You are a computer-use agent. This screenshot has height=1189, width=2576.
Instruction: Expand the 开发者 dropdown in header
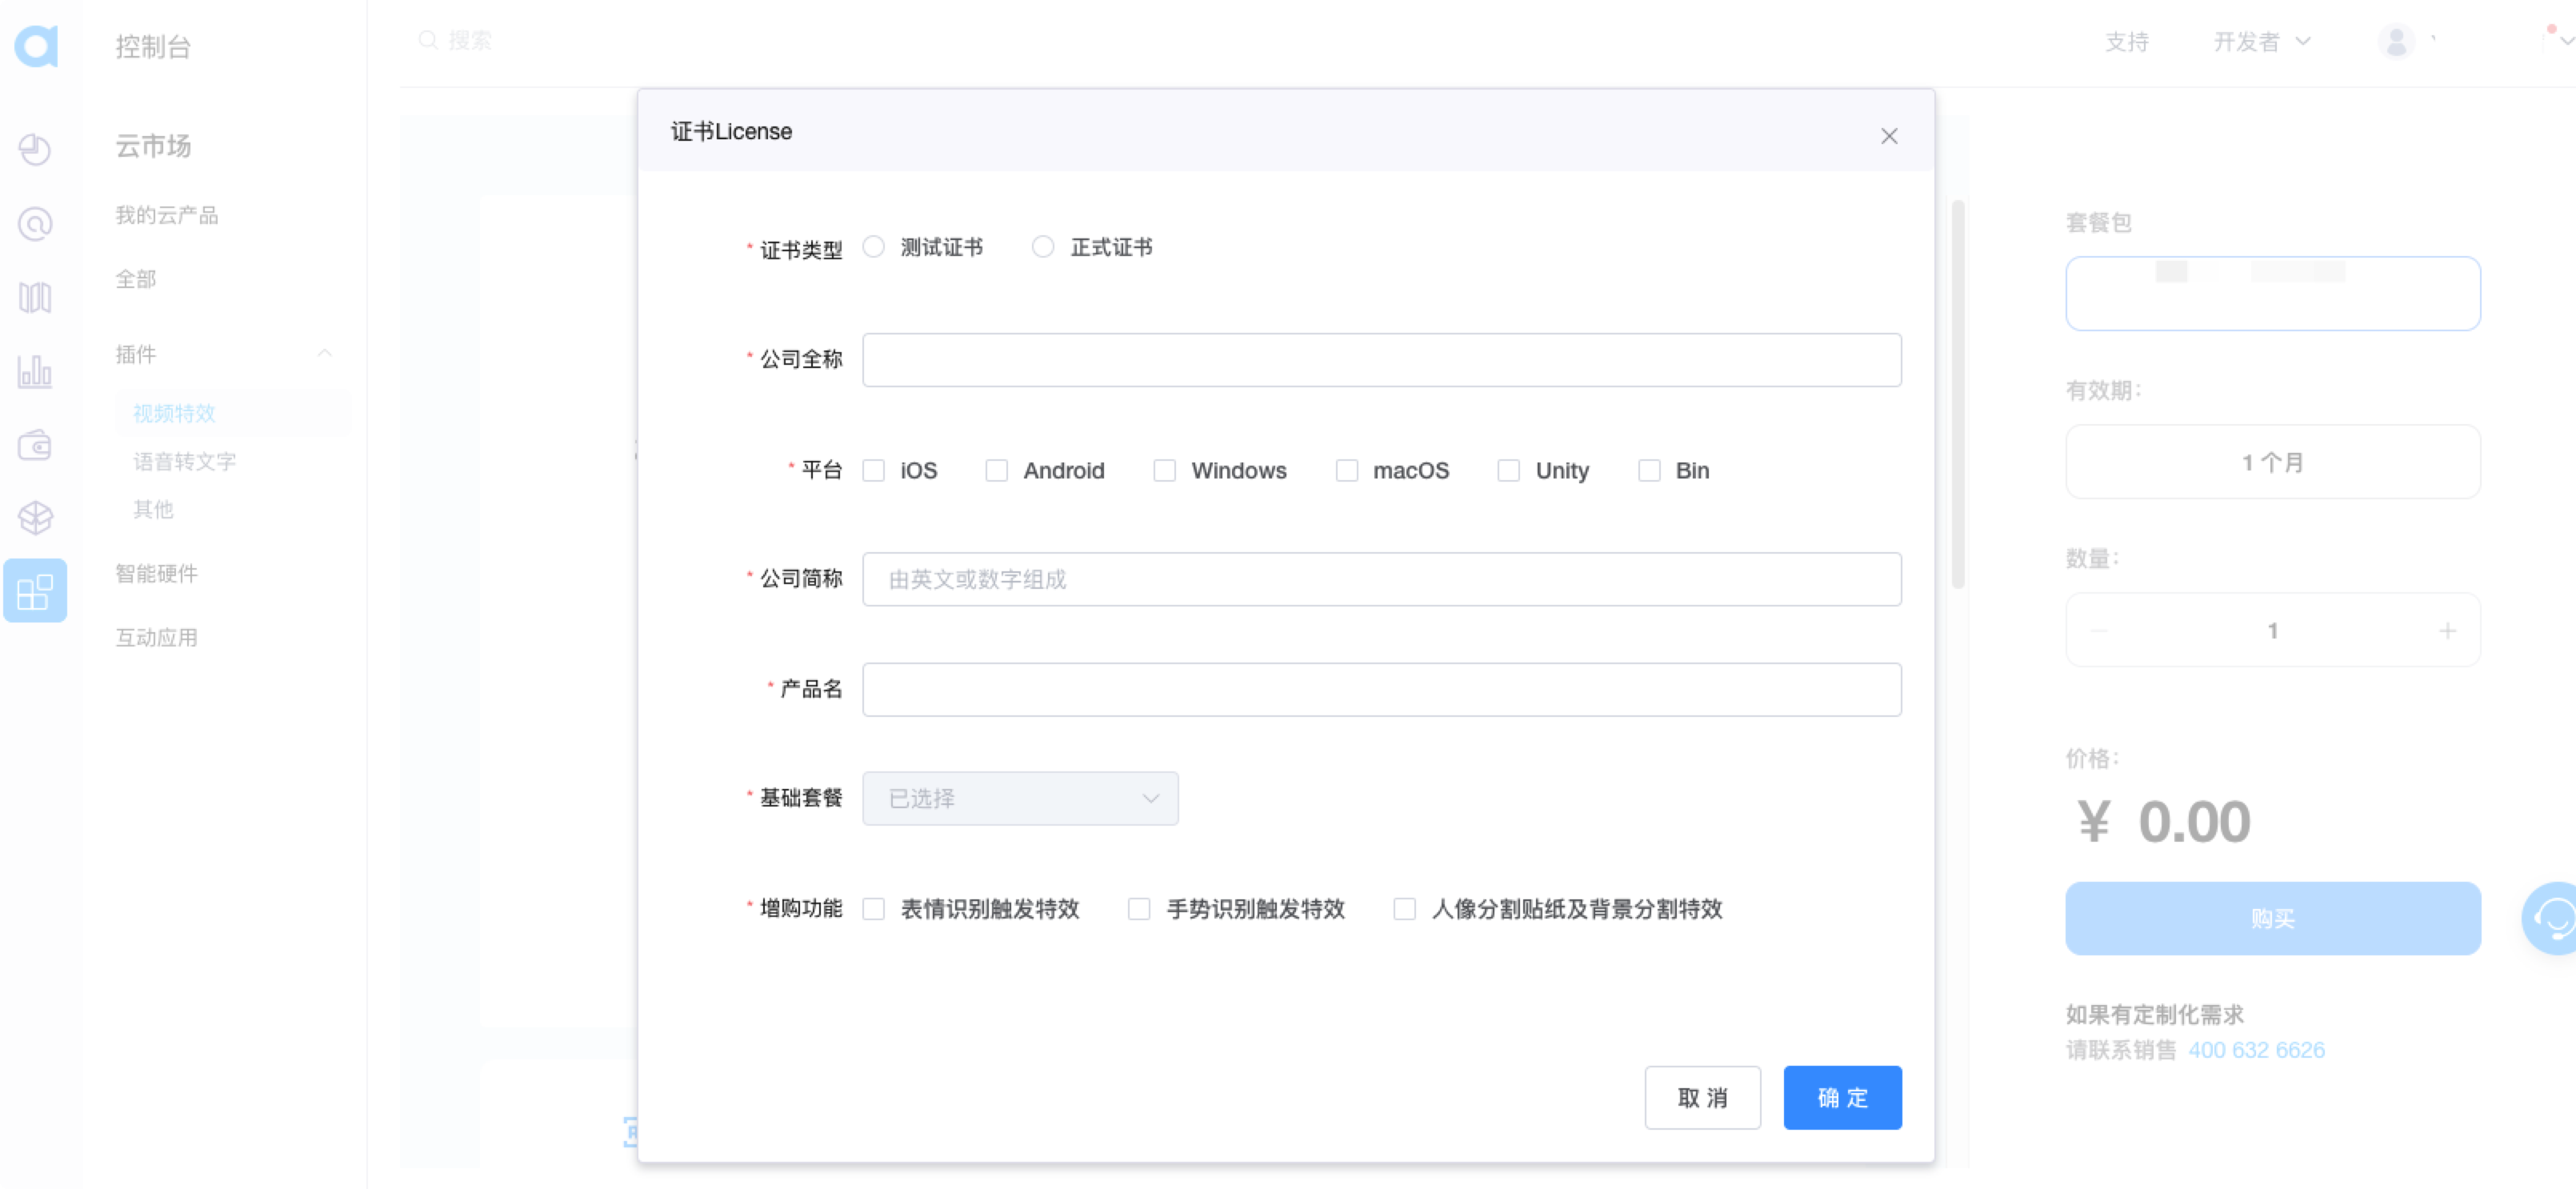2262,41
